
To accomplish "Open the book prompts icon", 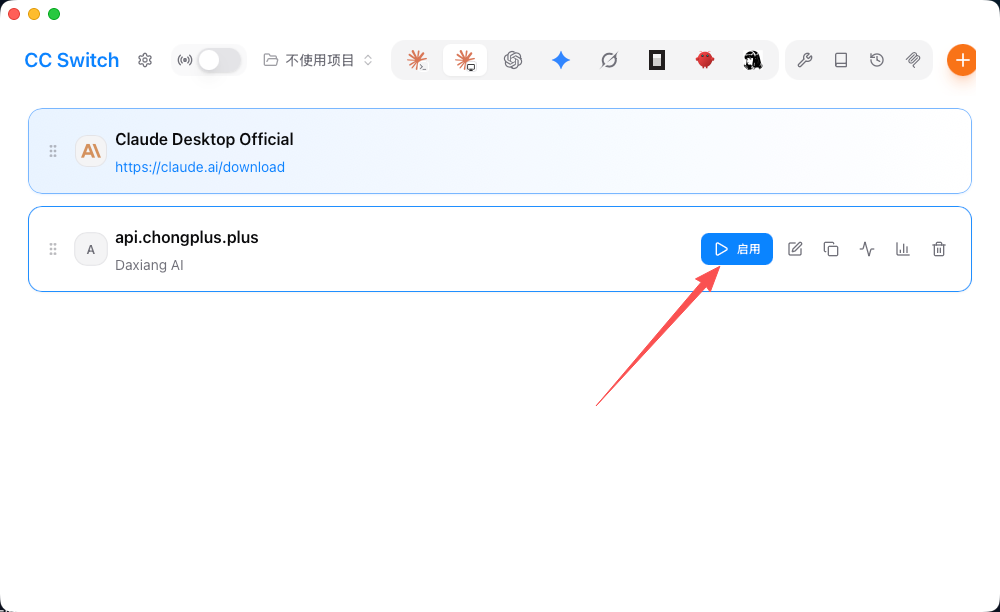I will click(x=841, y=60).
